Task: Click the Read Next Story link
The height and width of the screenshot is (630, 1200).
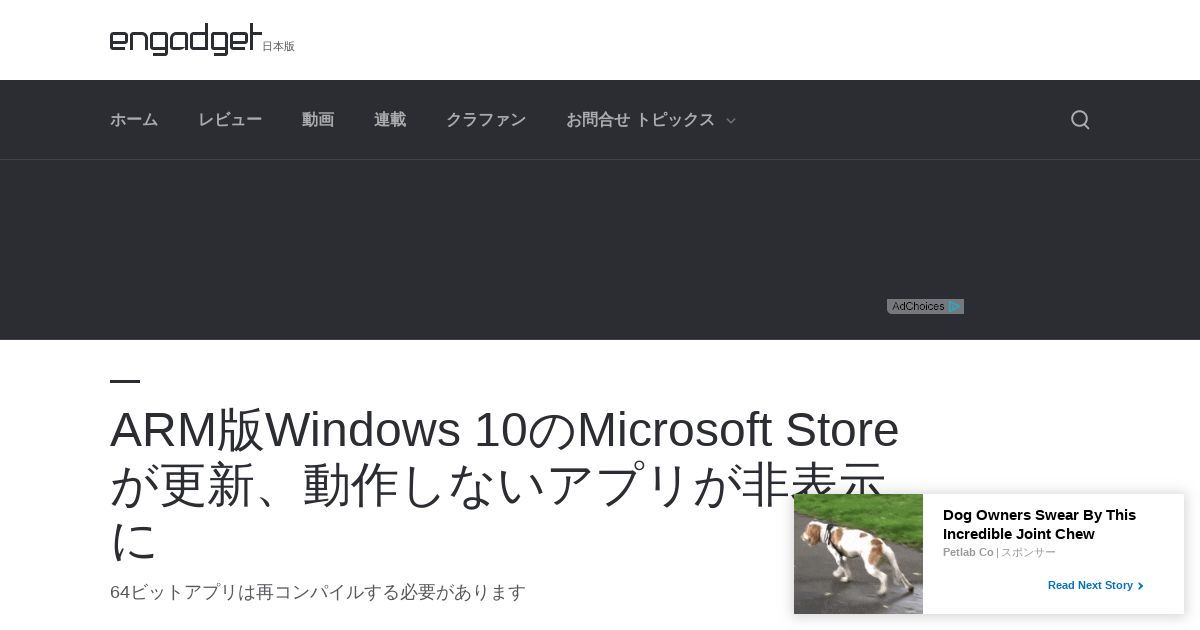Action: point(1090,586)
